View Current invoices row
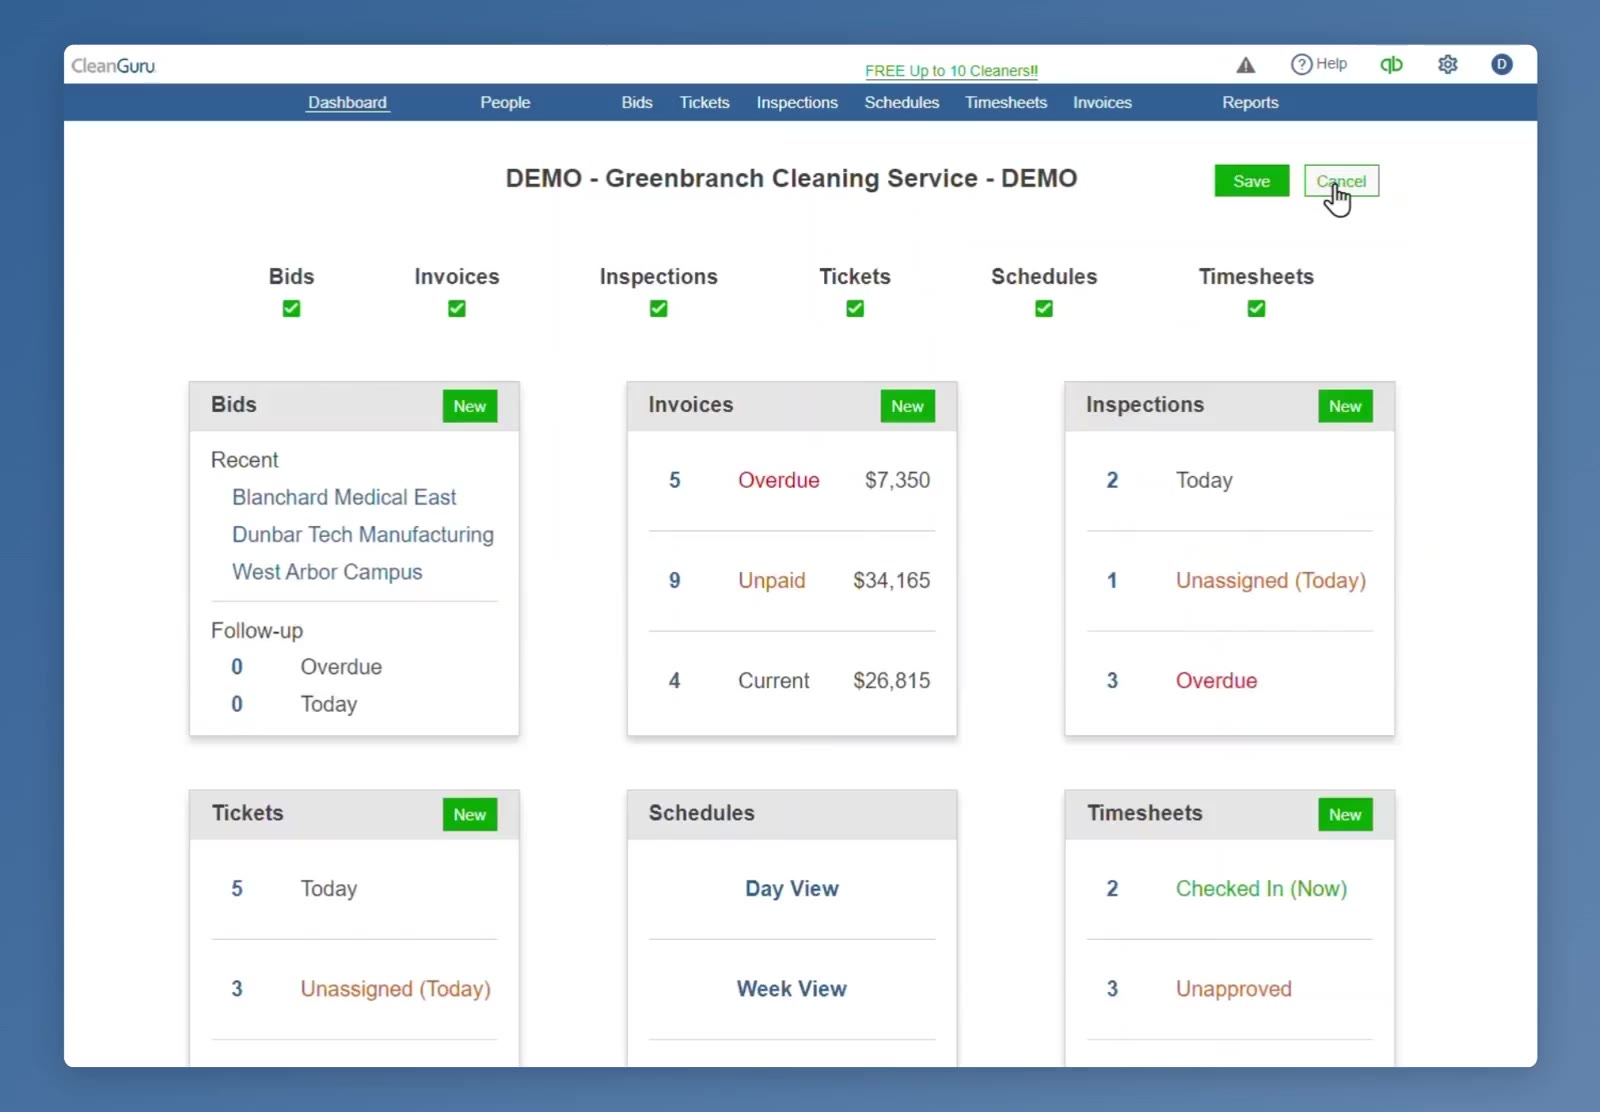1600x1112 pixels. click(791, 680)
